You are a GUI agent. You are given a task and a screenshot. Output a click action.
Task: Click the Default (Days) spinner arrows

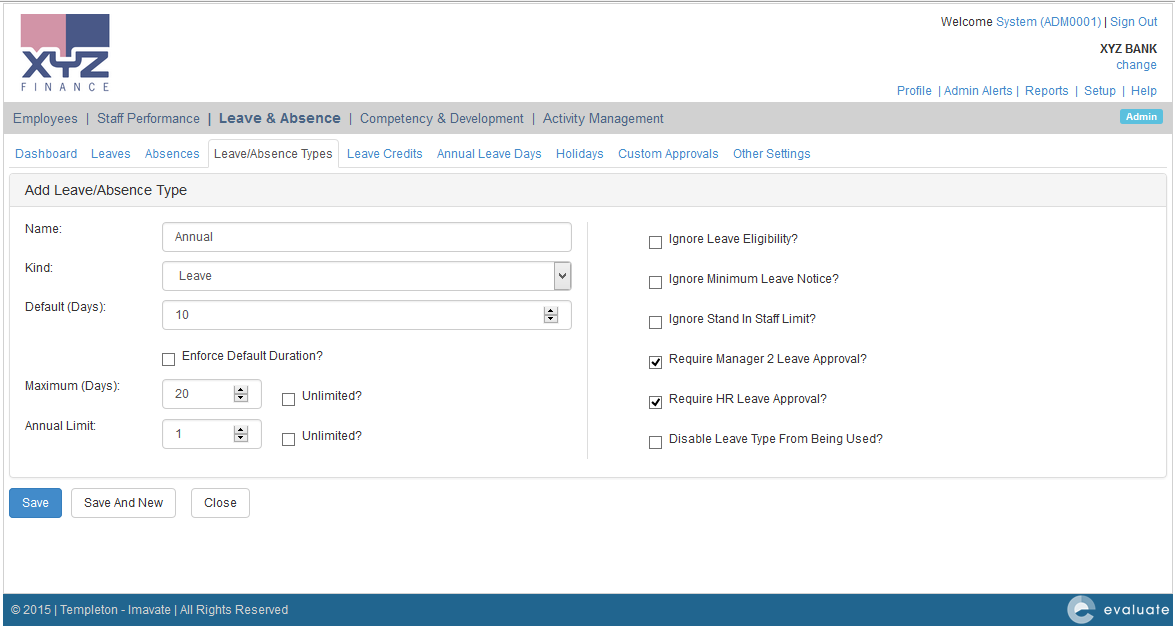tap(550, 315)
